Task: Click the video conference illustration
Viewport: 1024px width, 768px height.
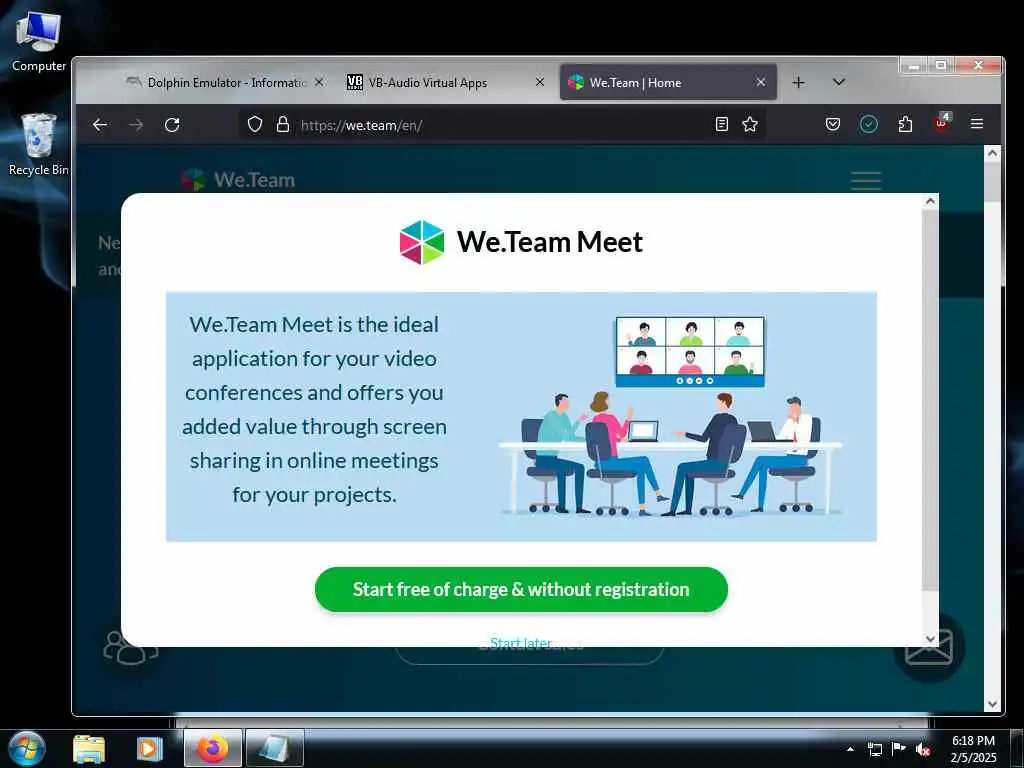Action: click(671, 416)
